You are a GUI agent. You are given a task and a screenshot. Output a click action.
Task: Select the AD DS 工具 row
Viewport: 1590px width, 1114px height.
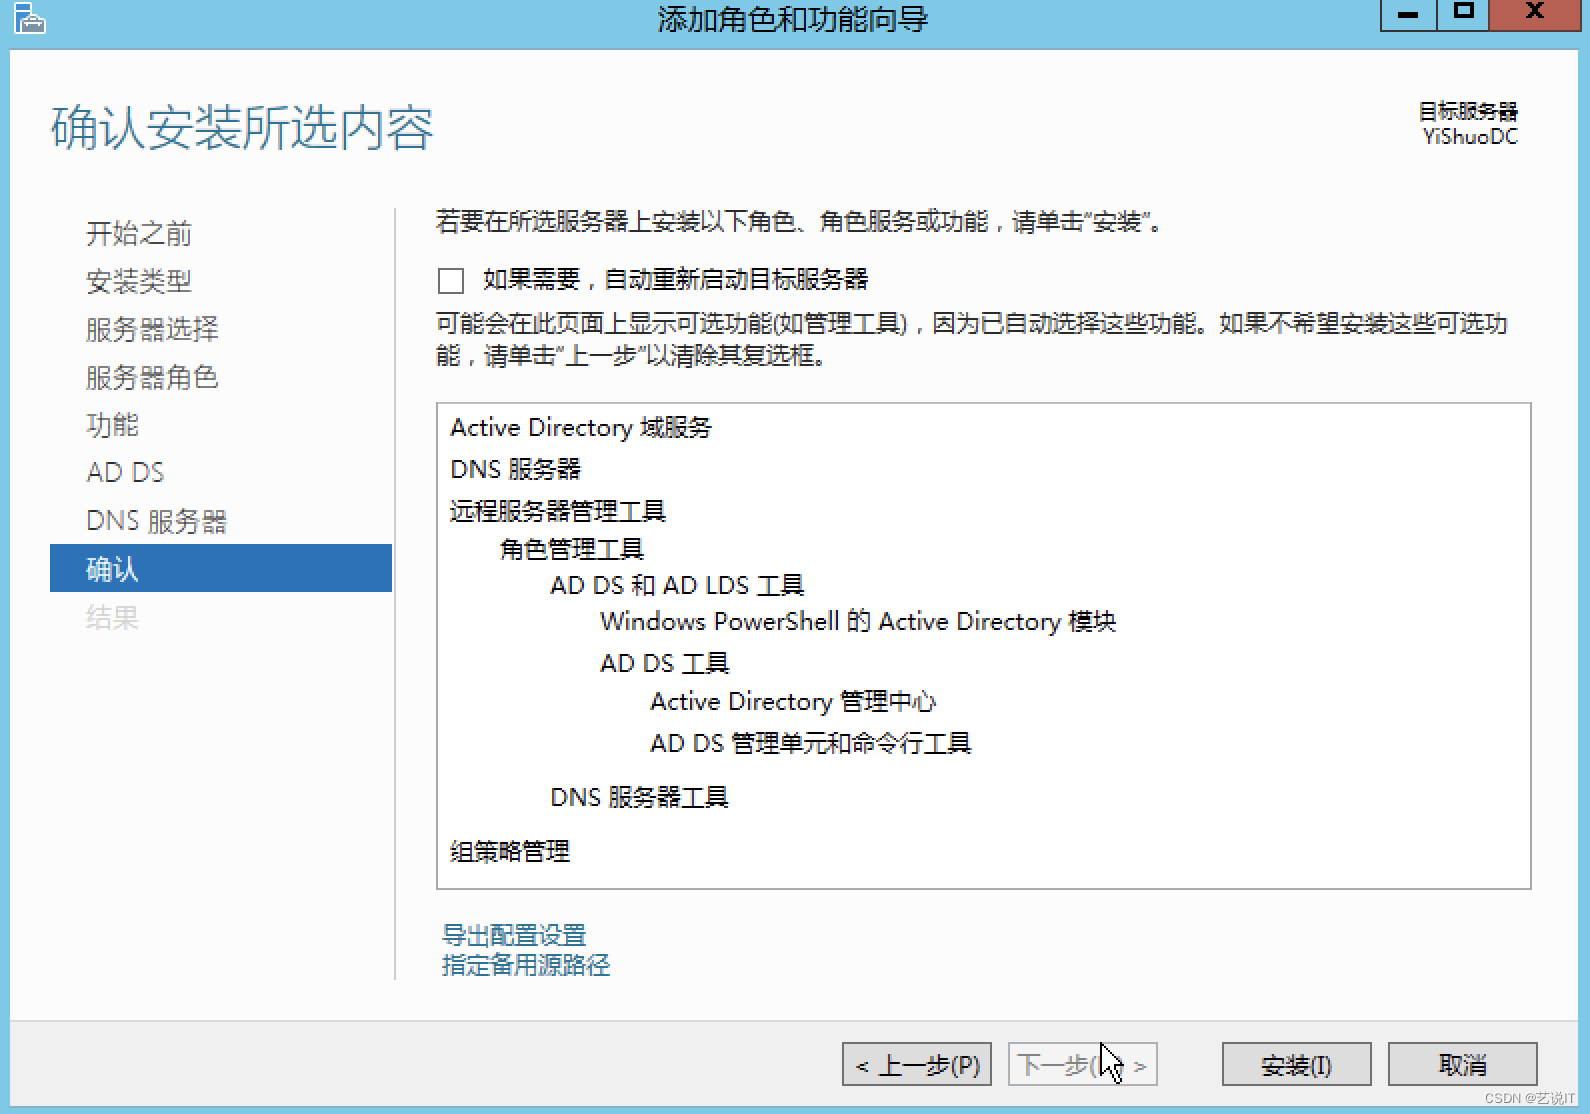point(665,663)
